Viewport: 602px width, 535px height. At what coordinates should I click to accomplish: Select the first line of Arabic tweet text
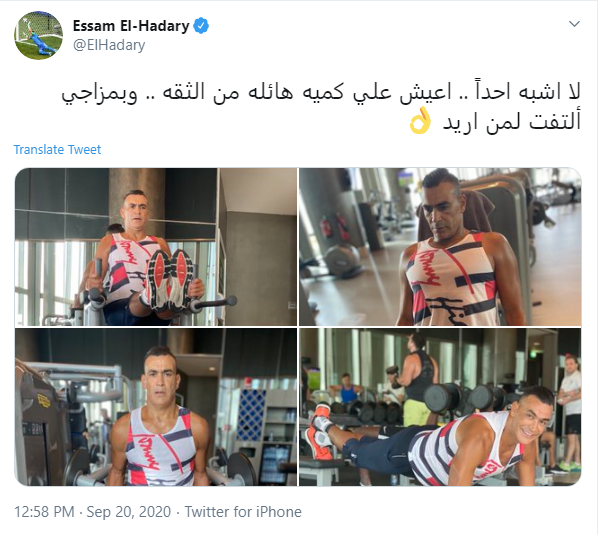point(320,93)
